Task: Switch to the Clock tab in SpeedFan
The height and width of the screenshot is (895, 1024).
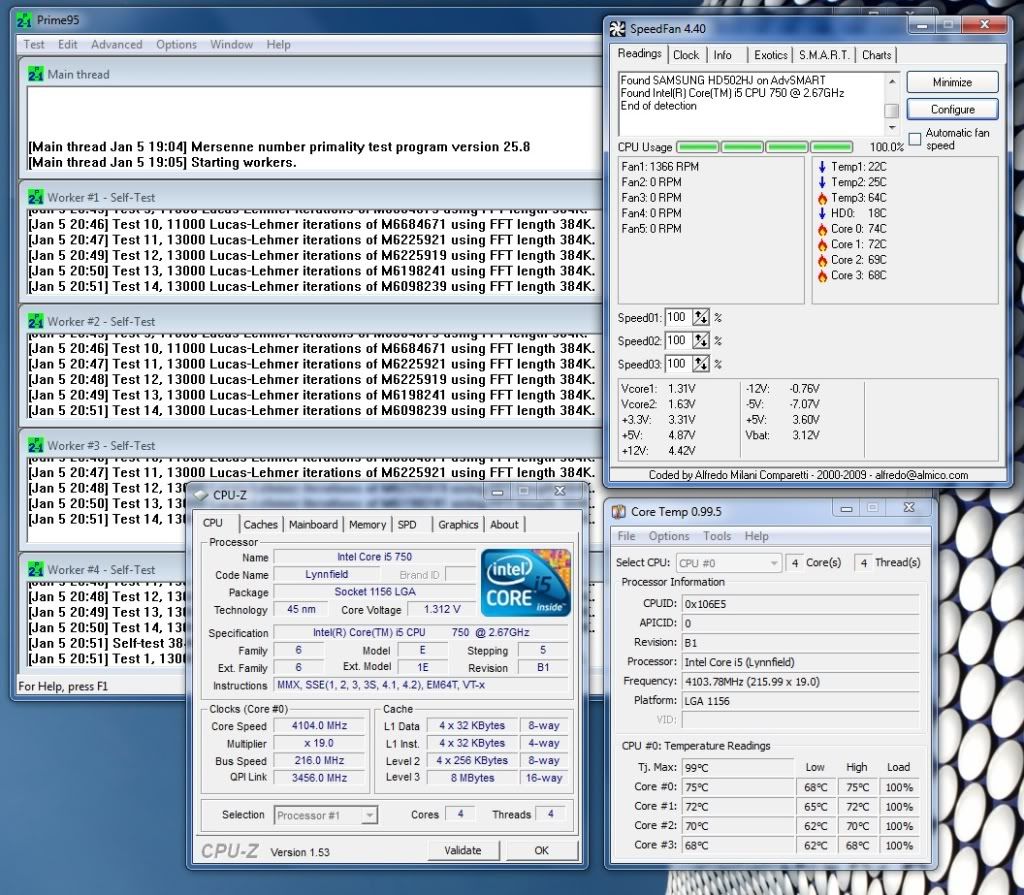Action: coord(686,55)
